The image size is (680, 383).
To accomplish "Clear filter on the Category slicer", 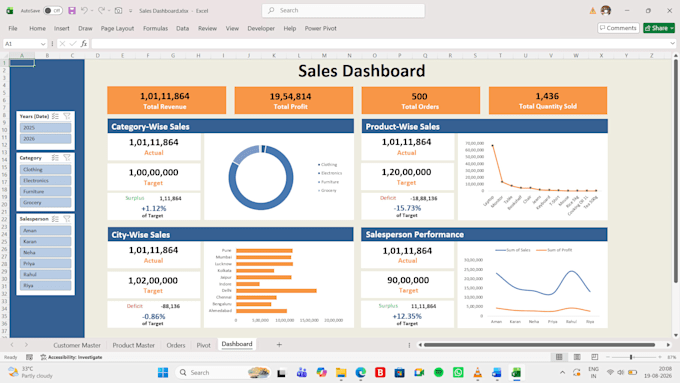I will (x=67, y=158).
